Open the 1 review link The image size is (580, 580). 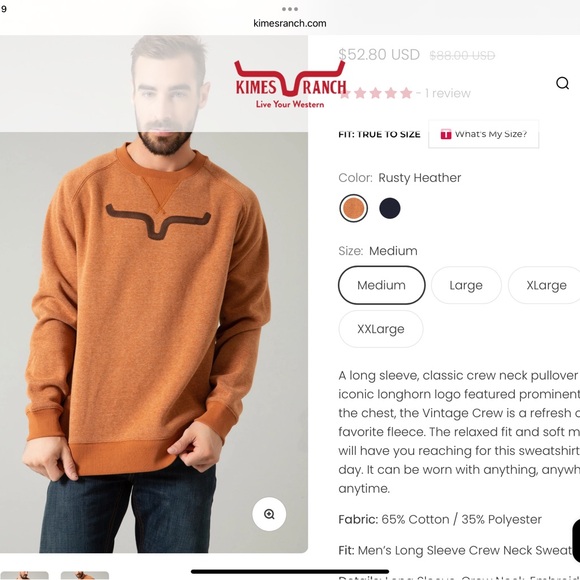pyautogui.click(x=448, y=93)
